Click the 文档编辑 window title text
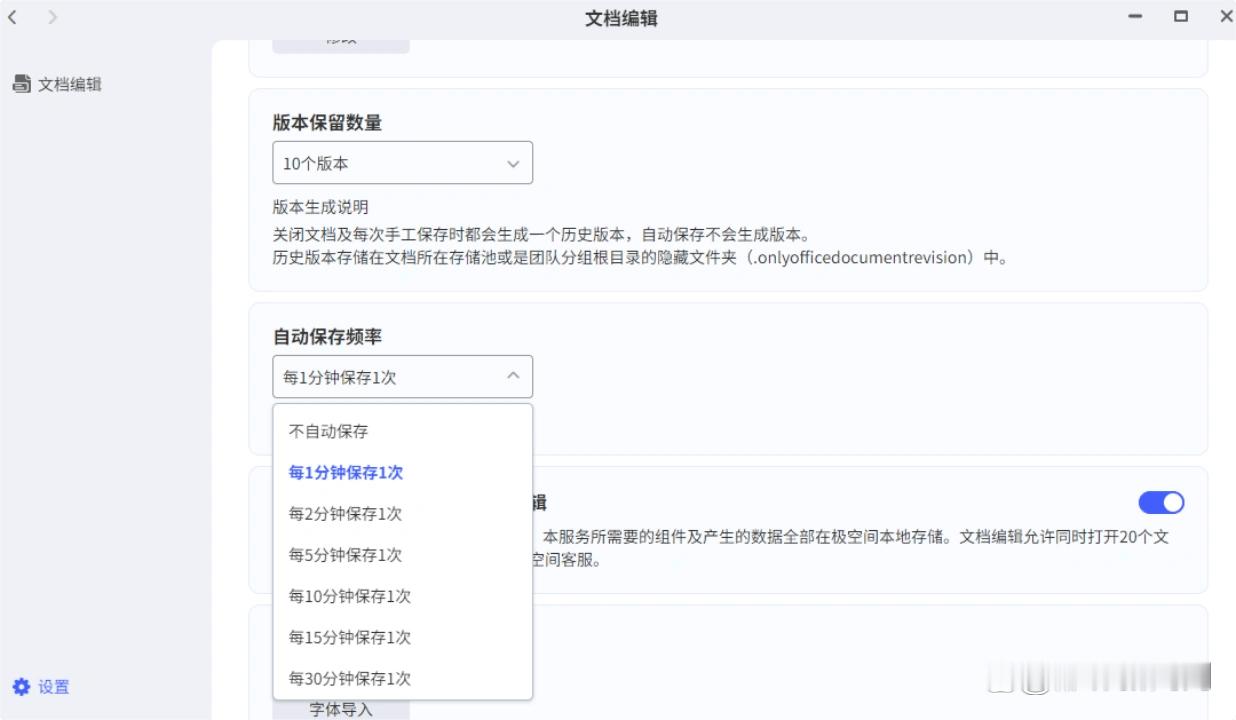Screen dimensions: 1236x720 (621, 18)
